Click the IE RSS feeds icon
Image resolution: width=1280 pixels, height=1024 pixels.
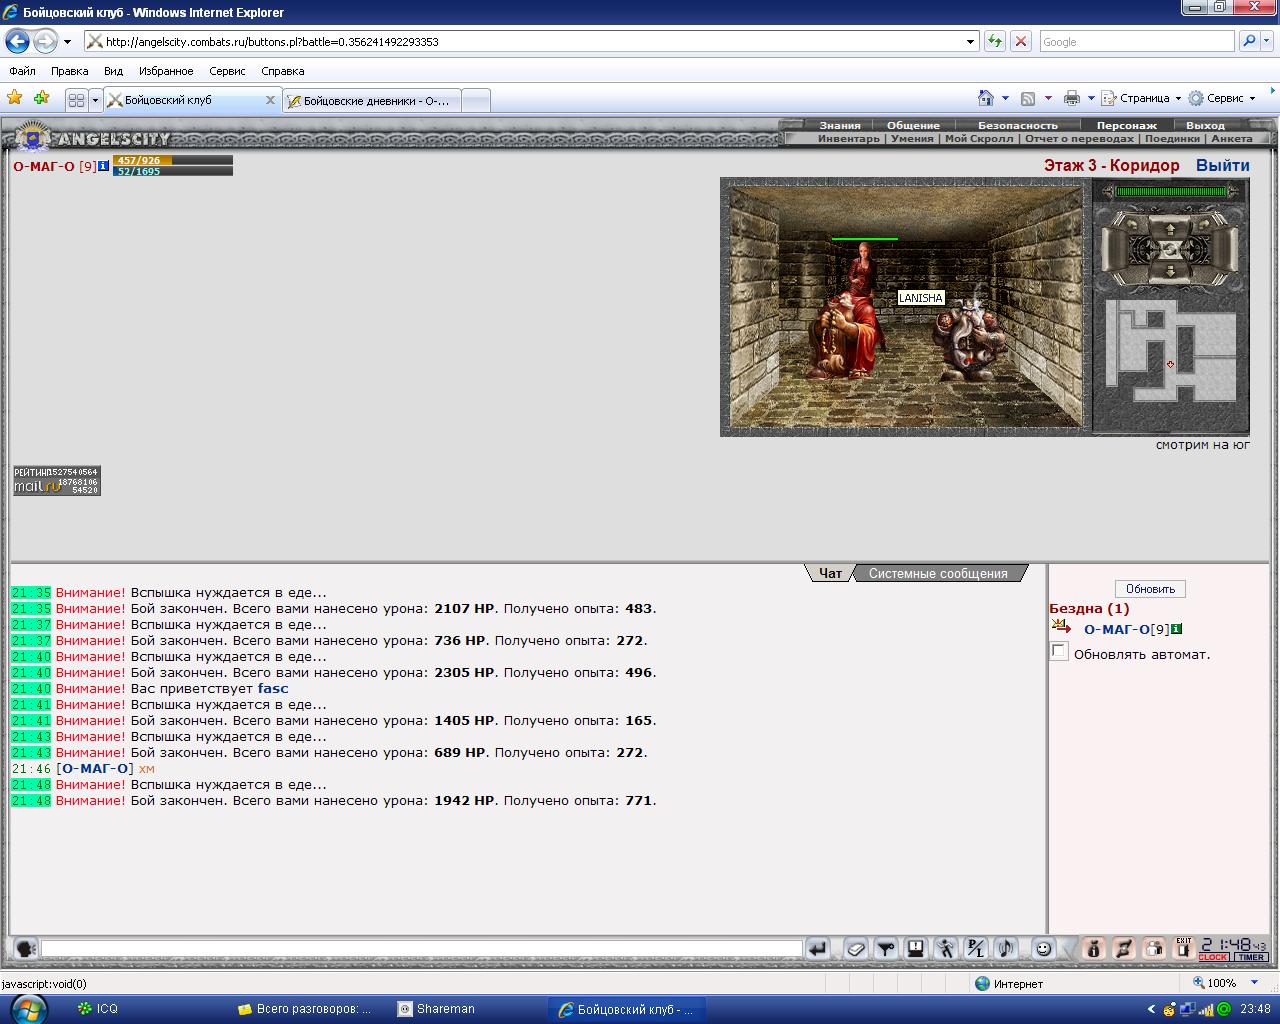pos(1027,98)
